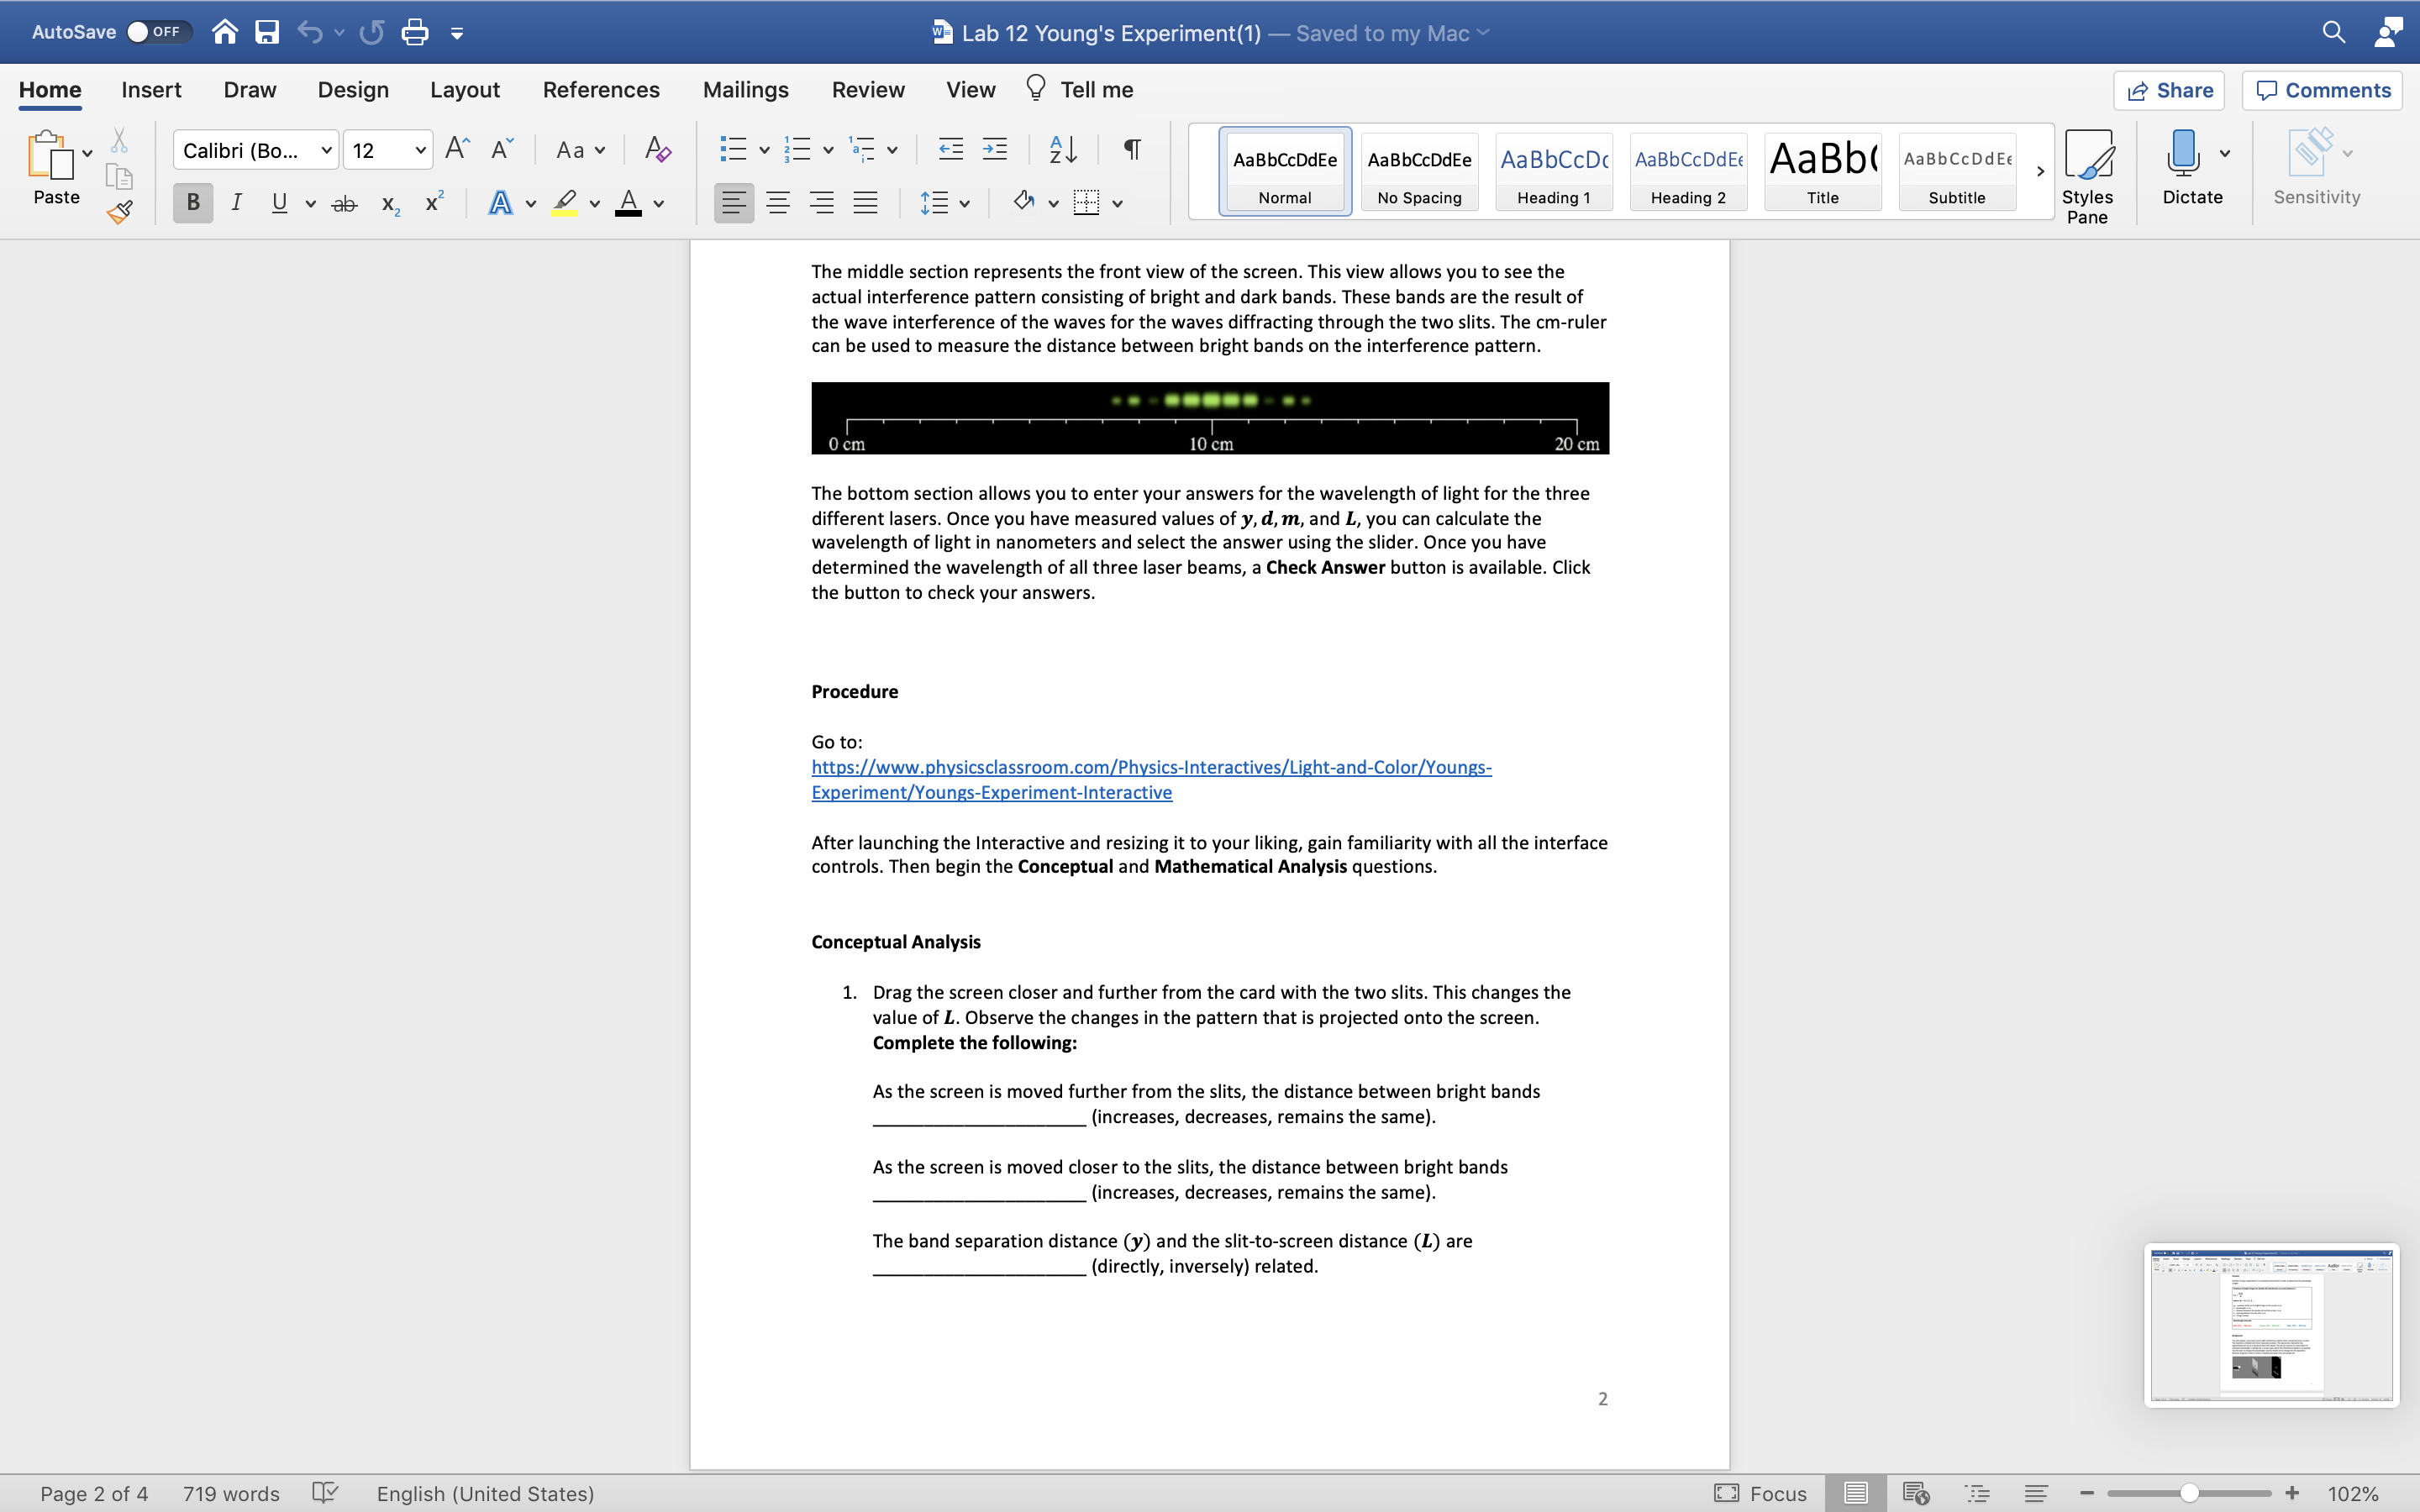Search the document with magnifier icon
Viewport: 2420px width, 1512px height.
coord(2333,32)
